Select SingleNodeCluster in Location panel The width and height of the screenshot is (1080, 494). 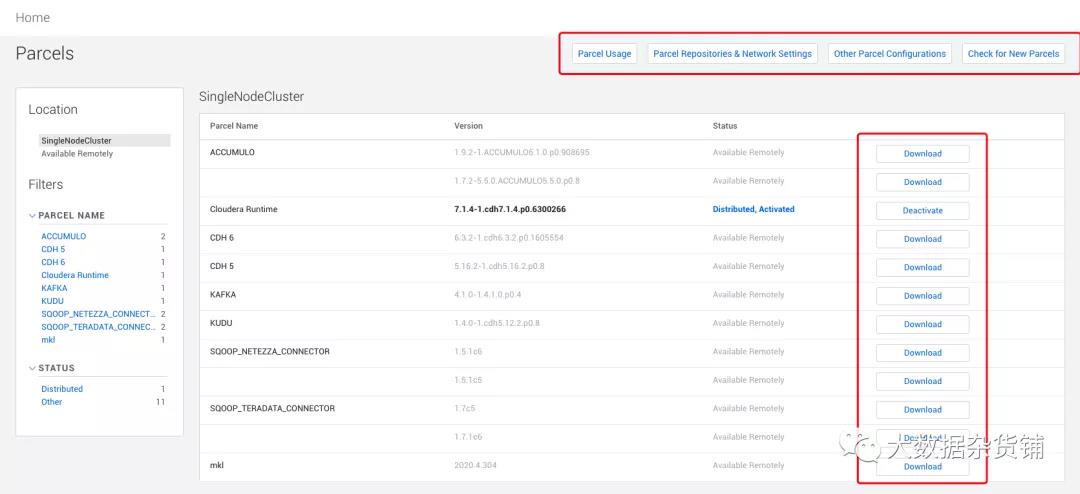point(105,141)
